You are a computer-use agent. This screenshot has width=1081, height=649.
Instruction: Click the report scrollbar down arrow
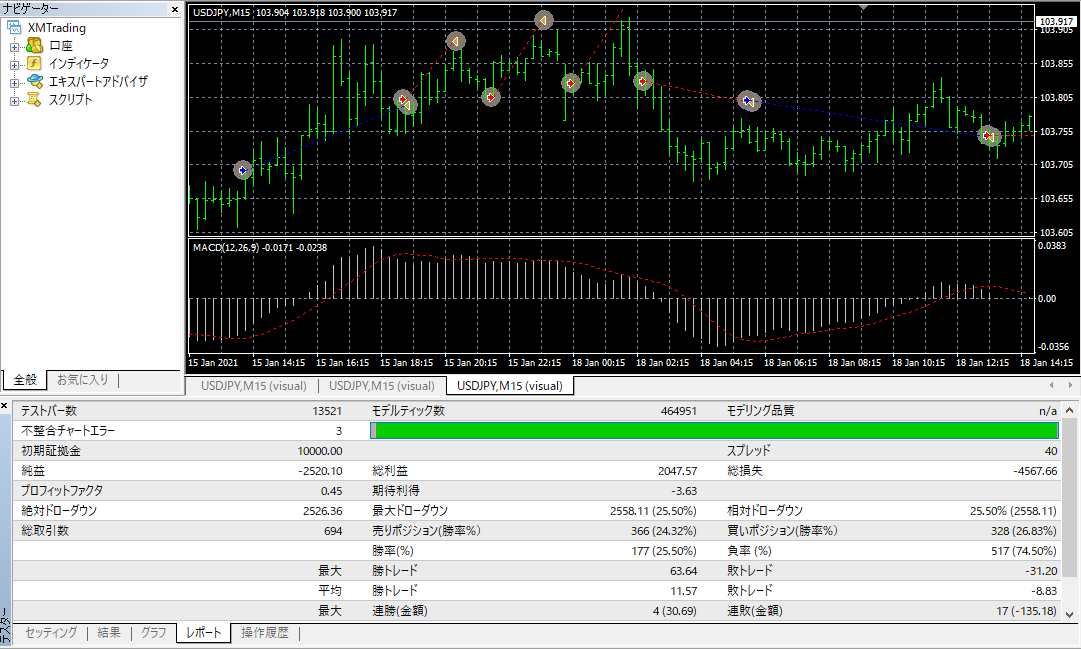point(1069,614)
